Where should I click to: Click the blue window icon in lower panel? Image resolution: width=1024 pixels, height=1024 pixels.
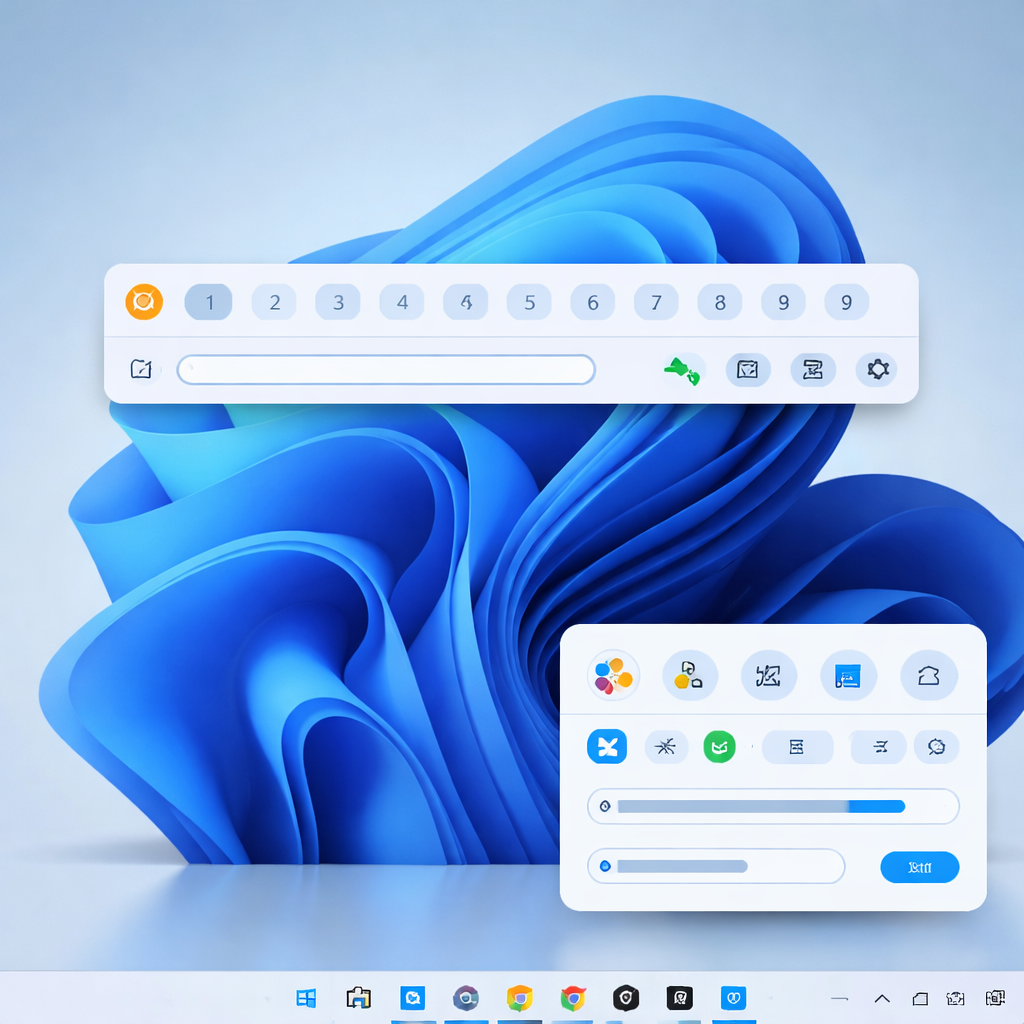coord(848,676)
